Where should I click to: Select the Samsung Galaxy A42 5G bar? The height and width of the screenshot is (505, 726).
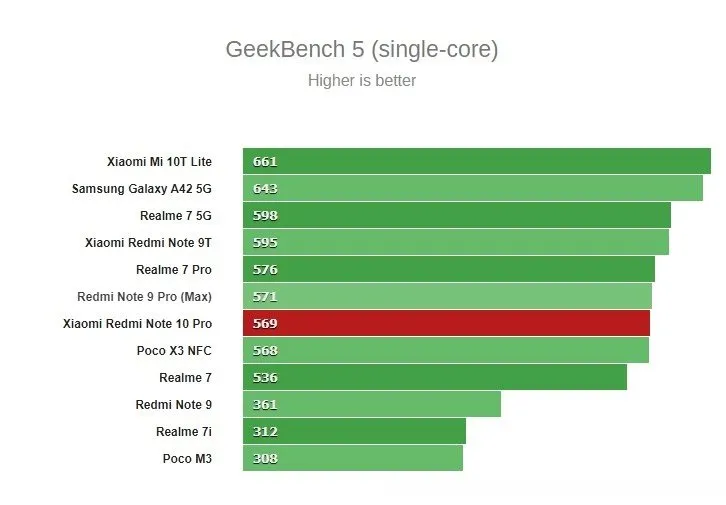[x=472, y=188]
